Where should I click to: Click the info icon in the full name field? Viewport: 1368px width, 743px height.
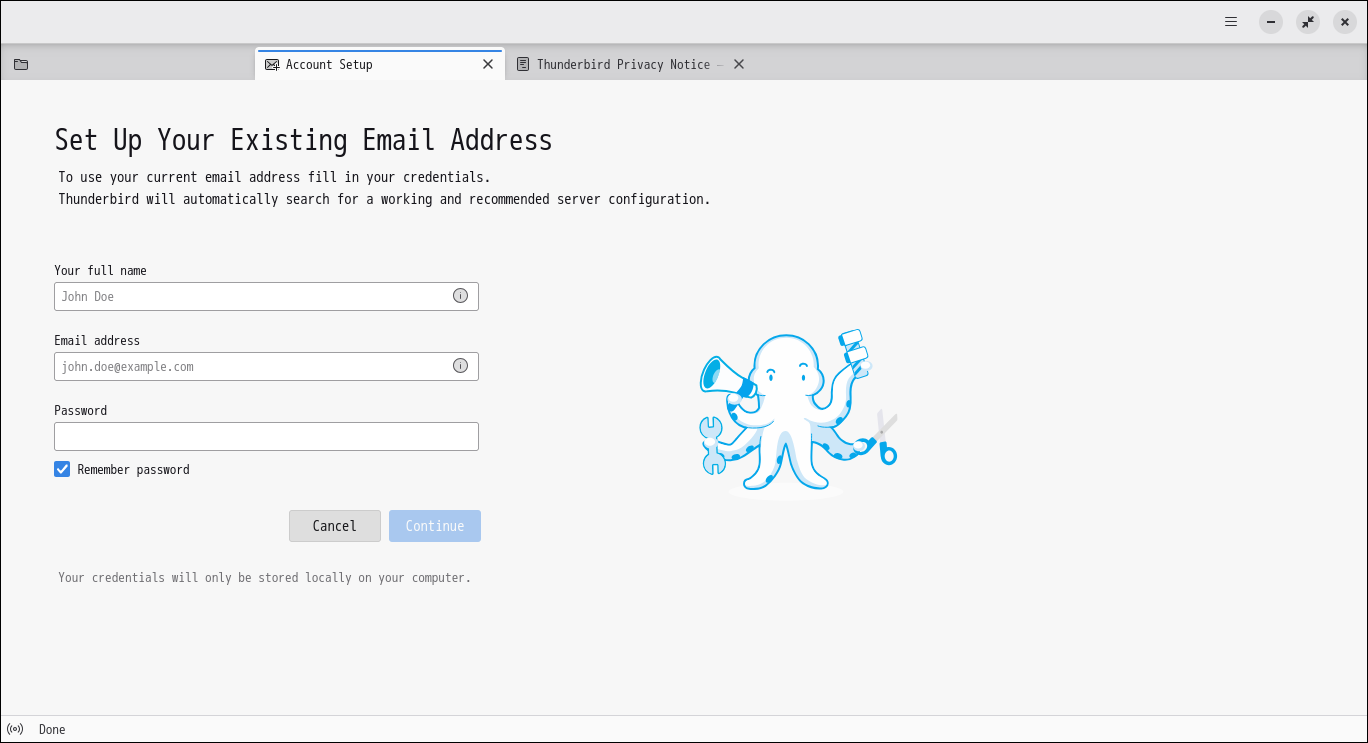click(460, 296)
